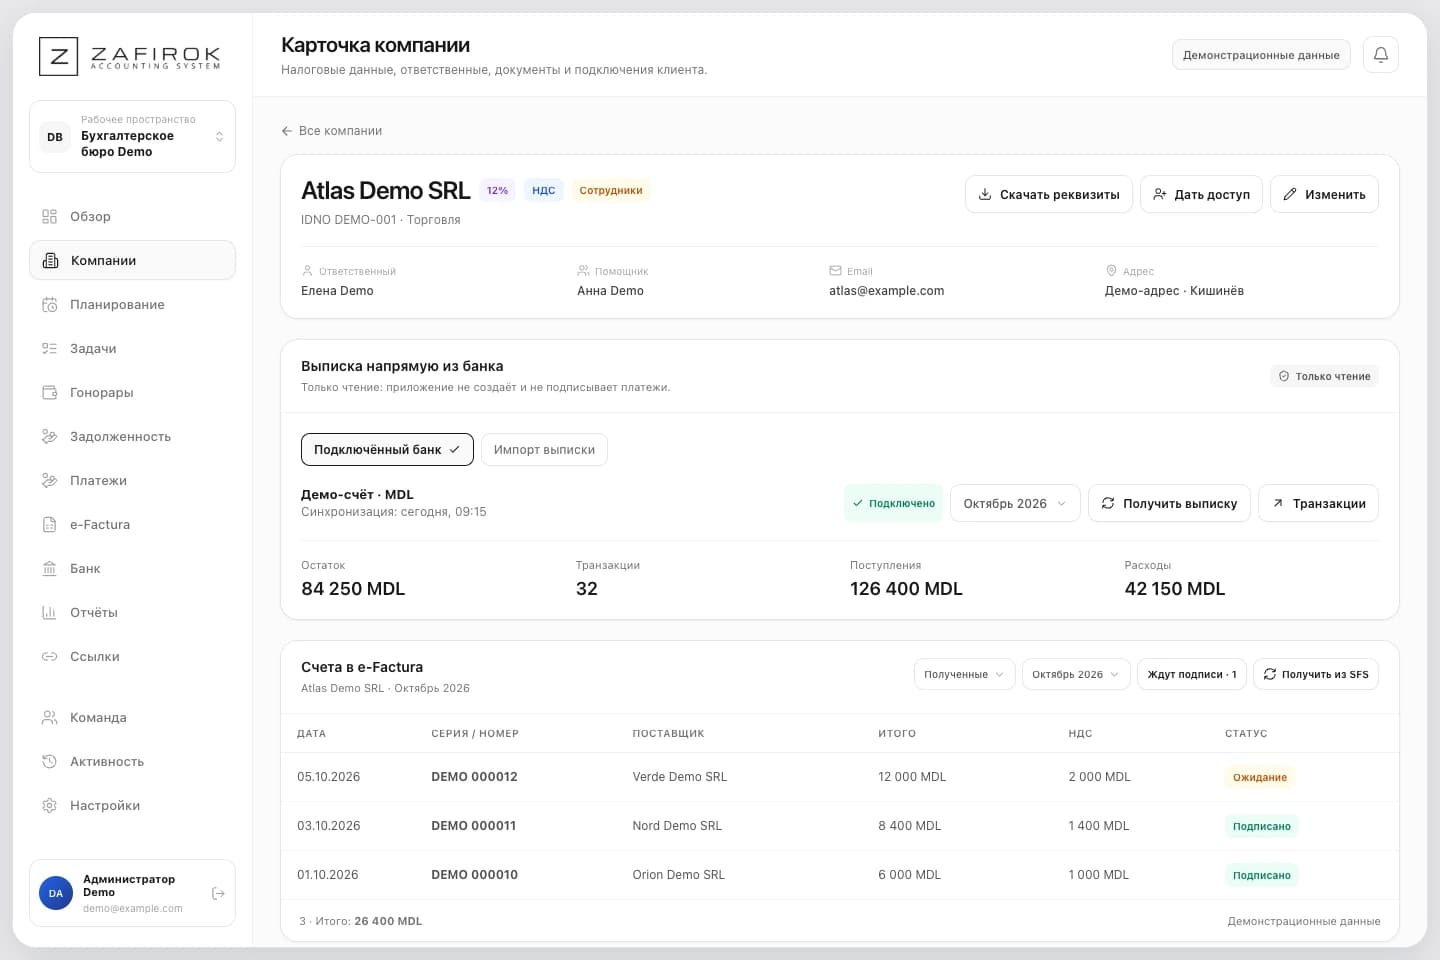Open the Полученные filter dropdown
Viewport: 1440px width, 960px height.
click(964, 675)
